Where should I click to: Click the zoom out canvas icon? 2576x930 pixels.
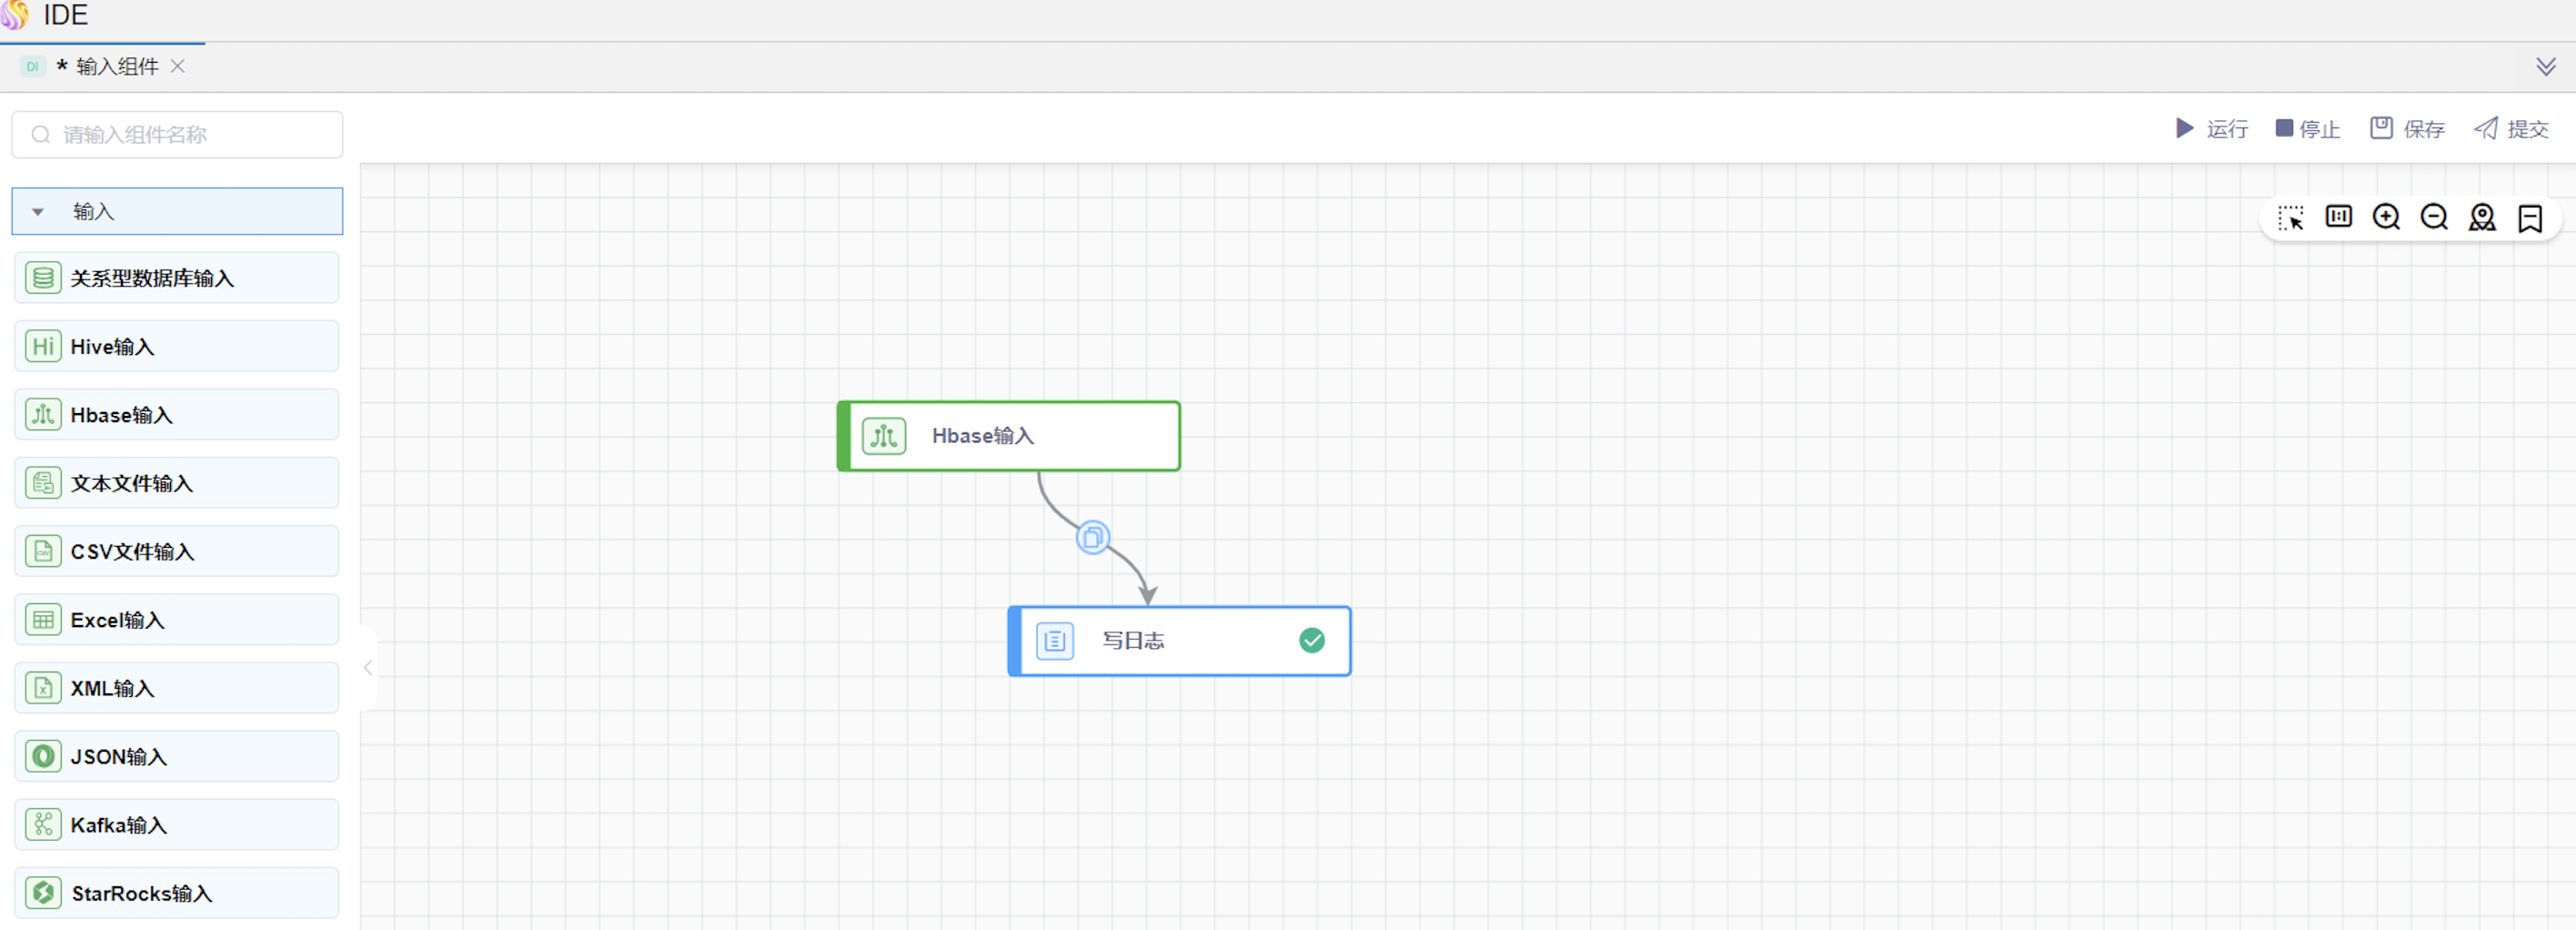[x=2434, y=217]
